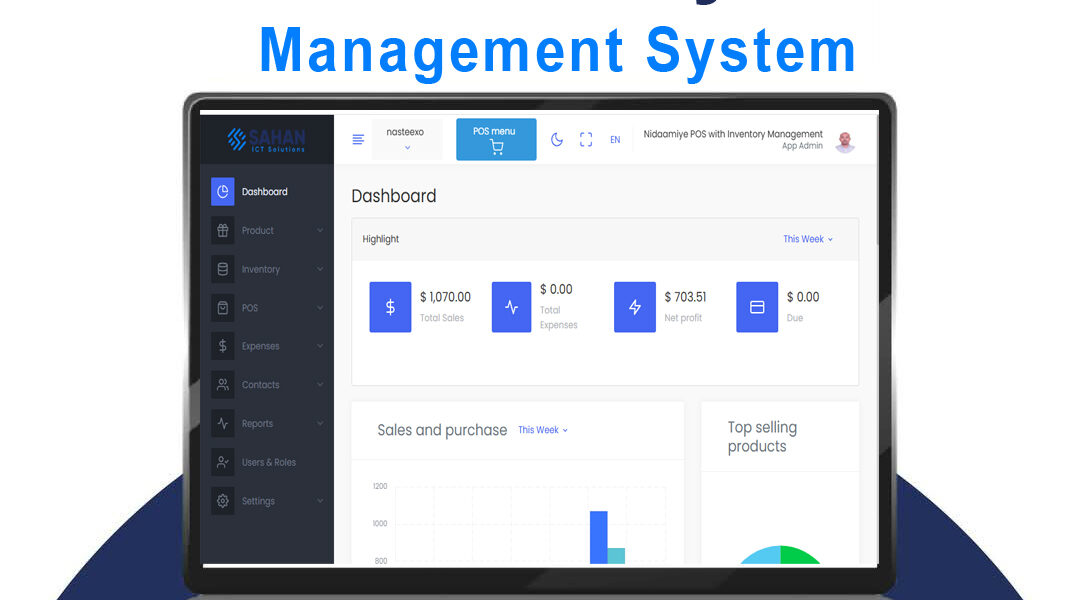1080x600 pixels.
Task: Click the Dashboard page heading
Action: tap(394, 196)
